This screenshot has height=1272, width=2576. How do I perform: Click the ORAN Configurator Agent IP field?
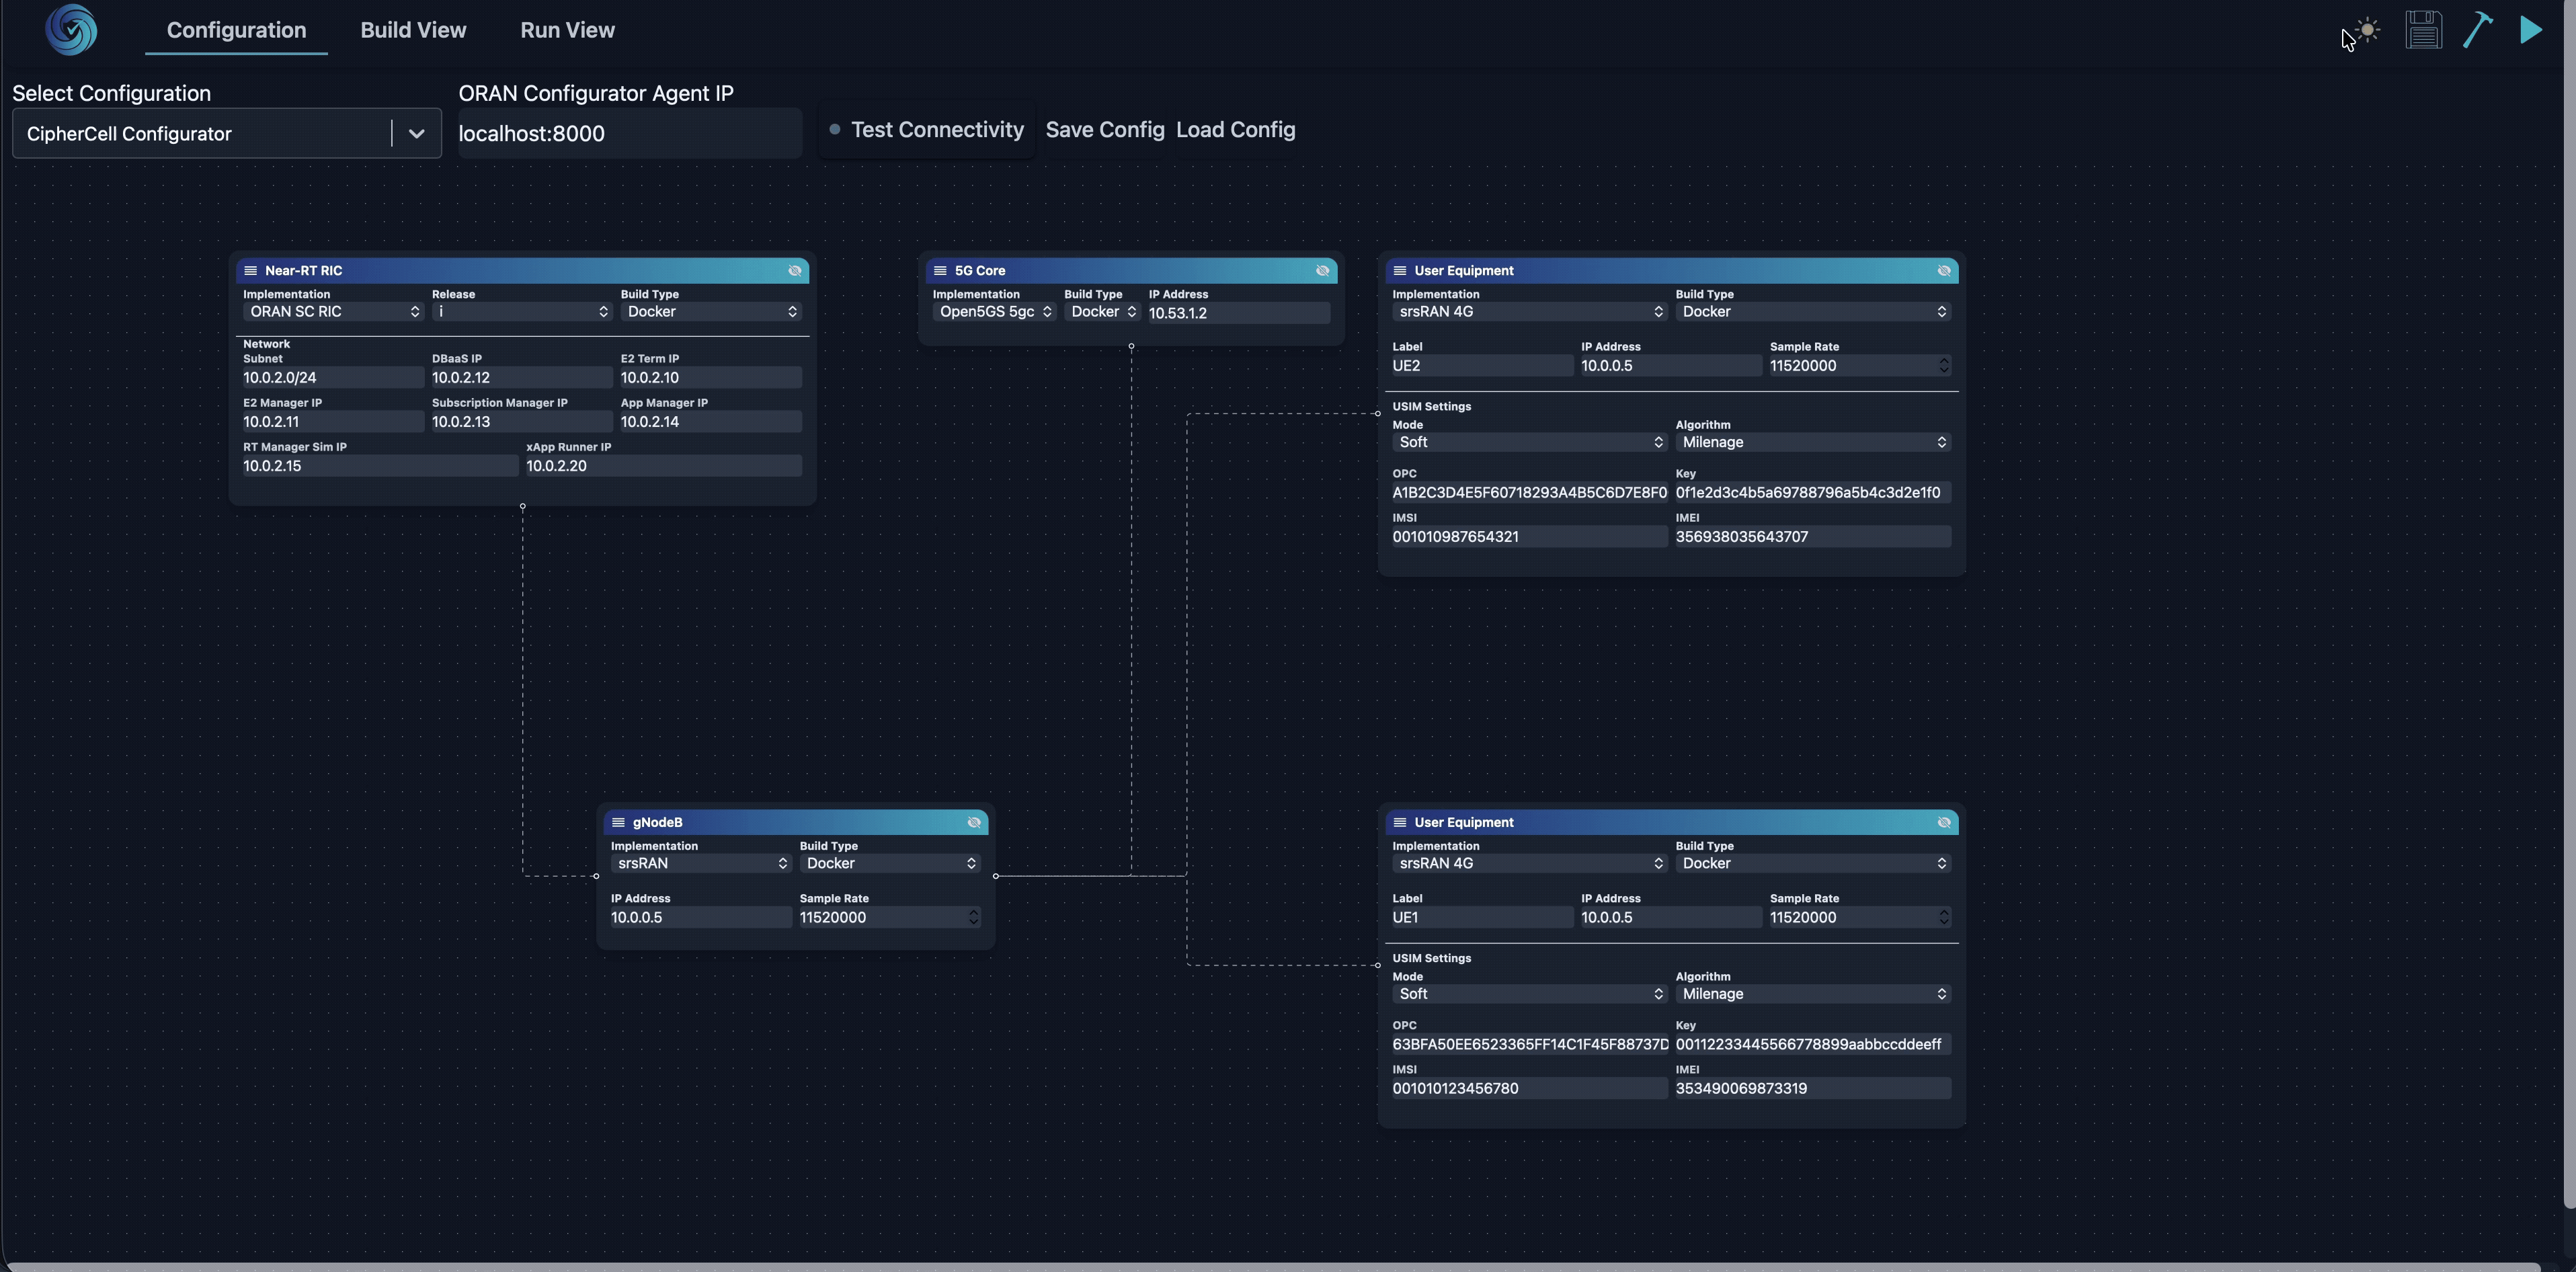(628, 134)
